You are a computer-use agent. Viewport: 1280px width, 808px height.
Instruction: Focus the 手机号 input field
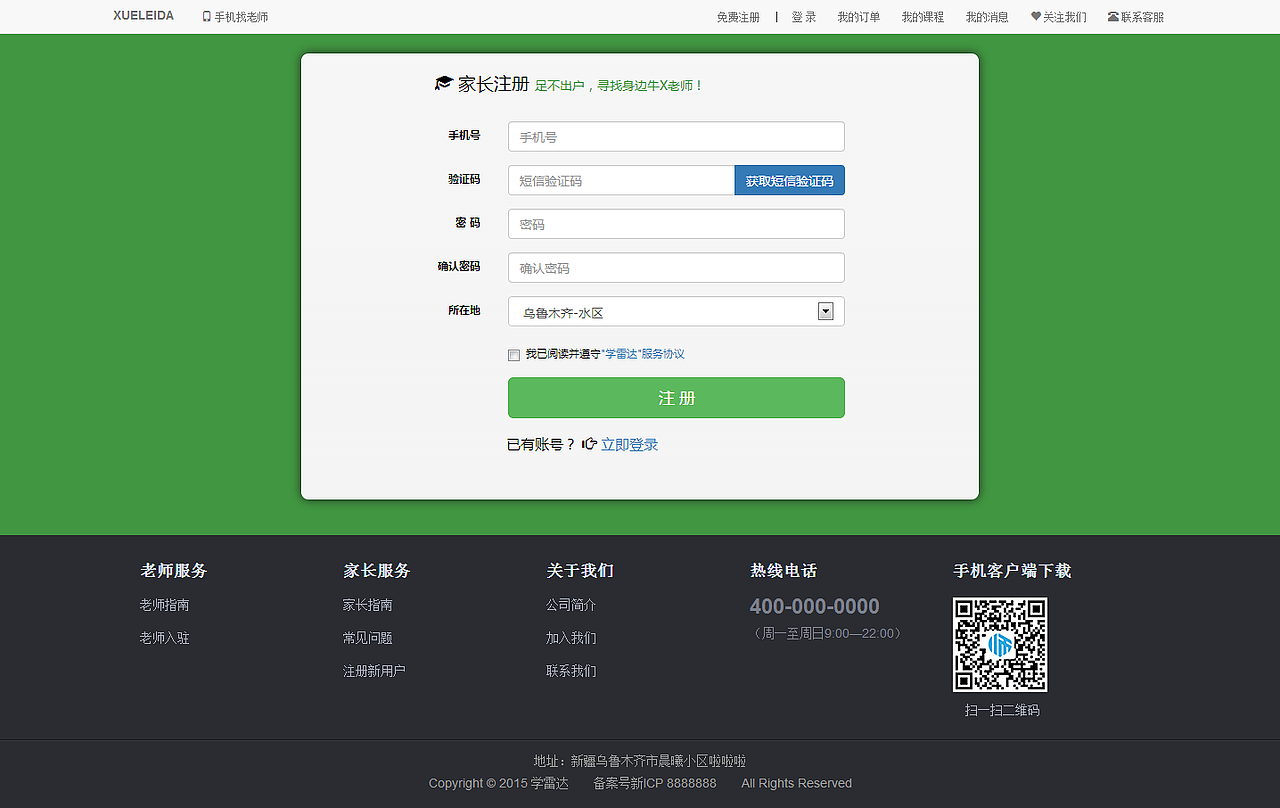(x=676, y=136)
